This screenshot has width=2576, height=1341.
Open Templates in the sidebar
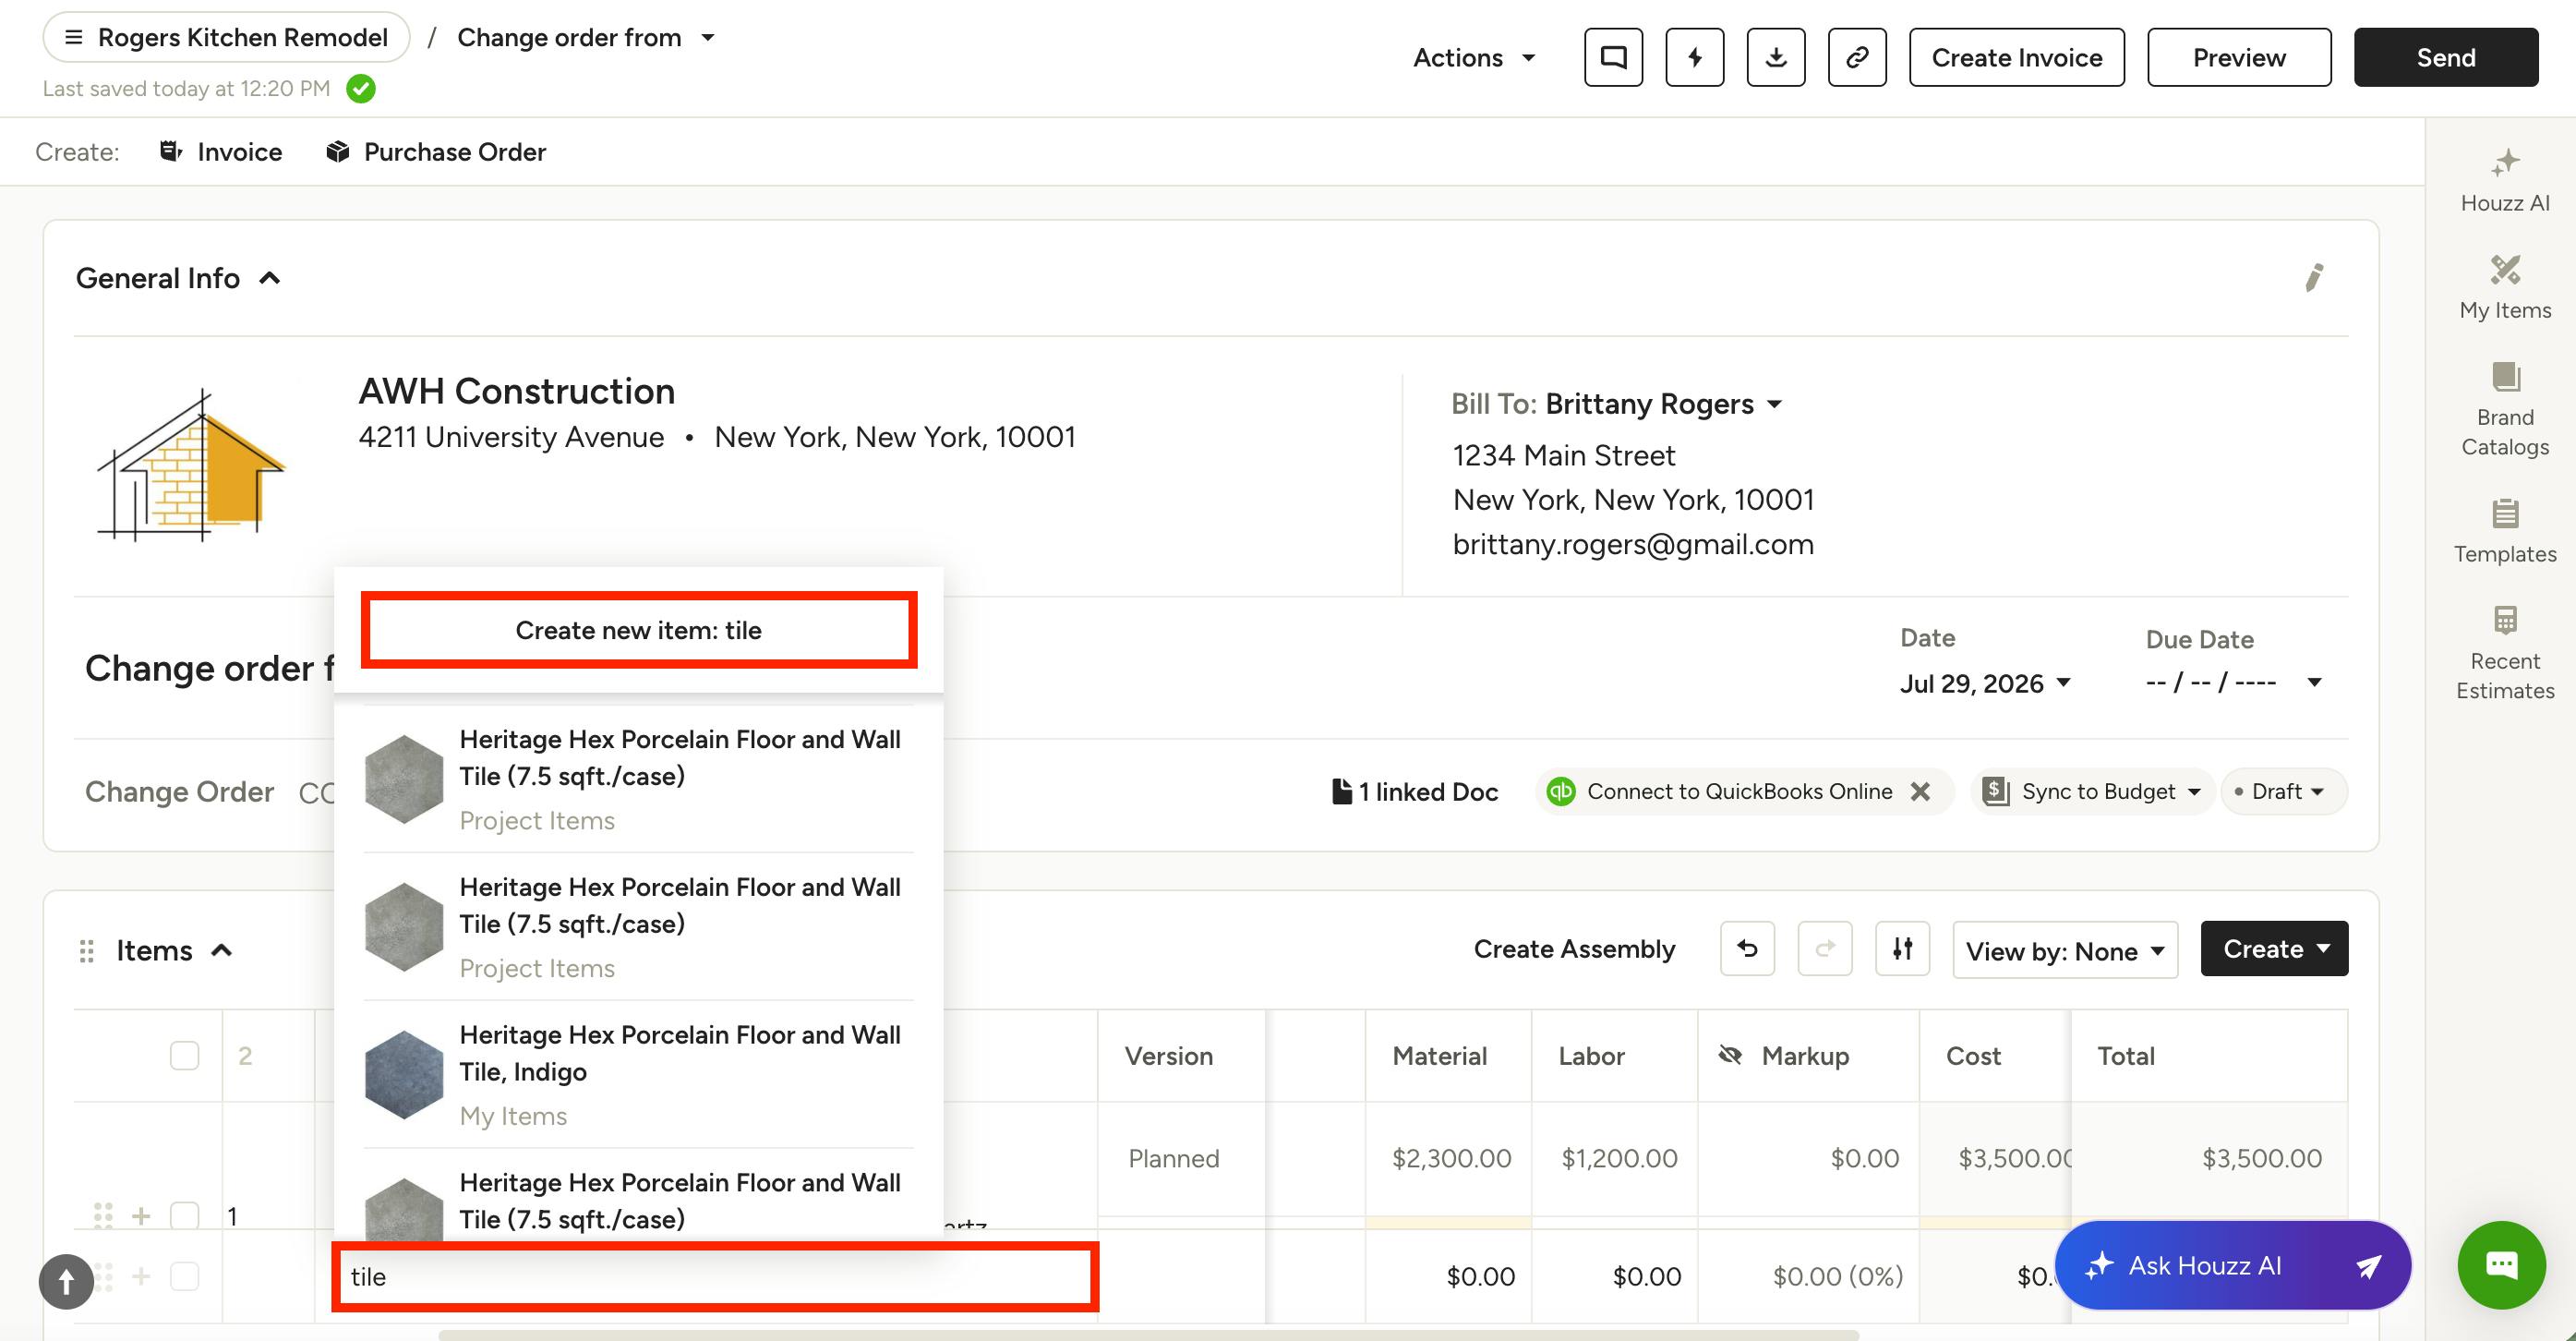click(2505, 532)
